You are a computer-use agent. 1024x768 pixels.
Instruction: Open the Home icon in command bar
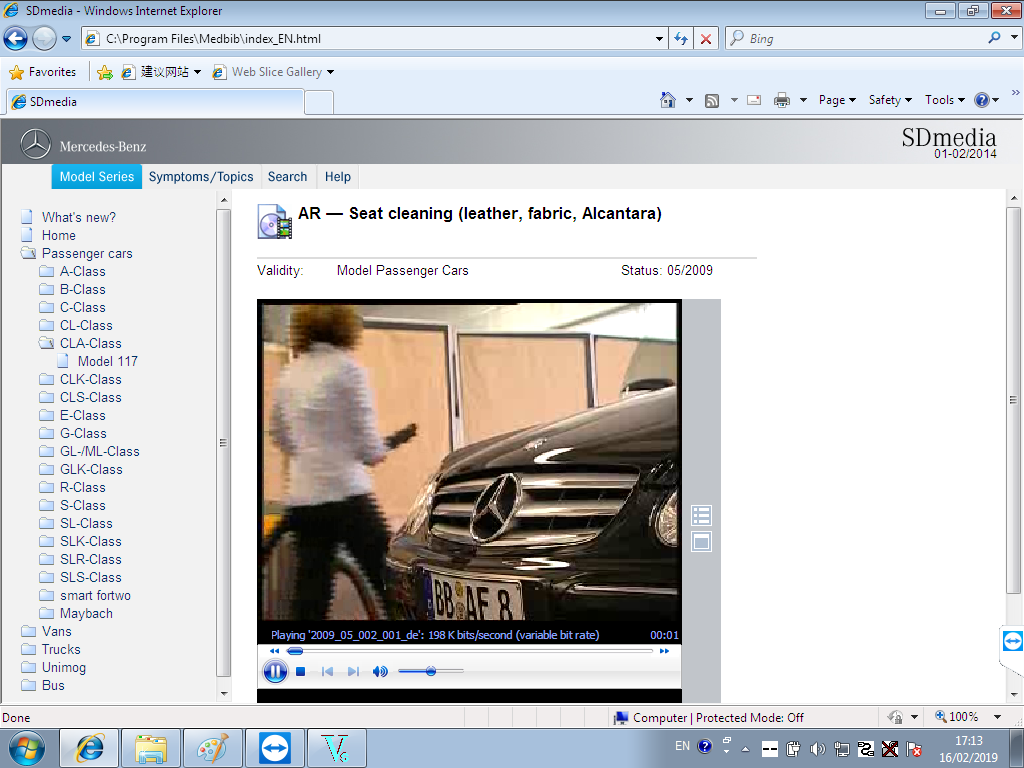(668, 100)
